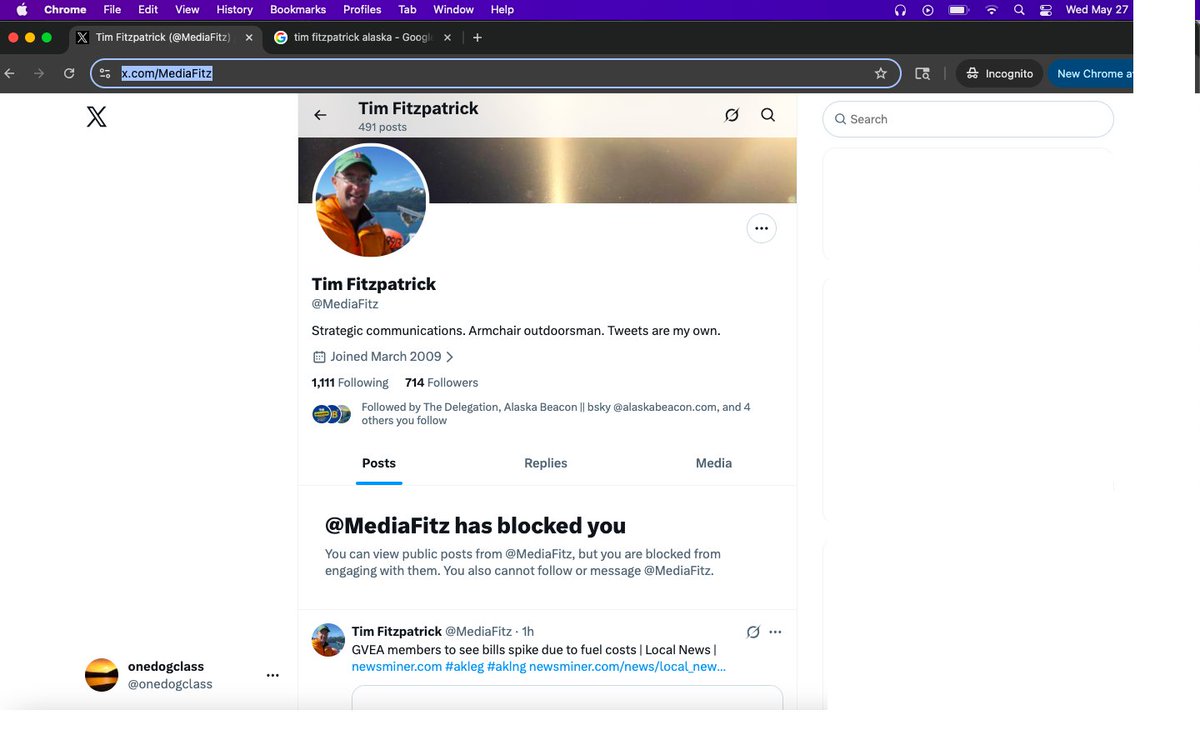Open the History menu
The image size is (1200, 750).
tap(235, 9)
